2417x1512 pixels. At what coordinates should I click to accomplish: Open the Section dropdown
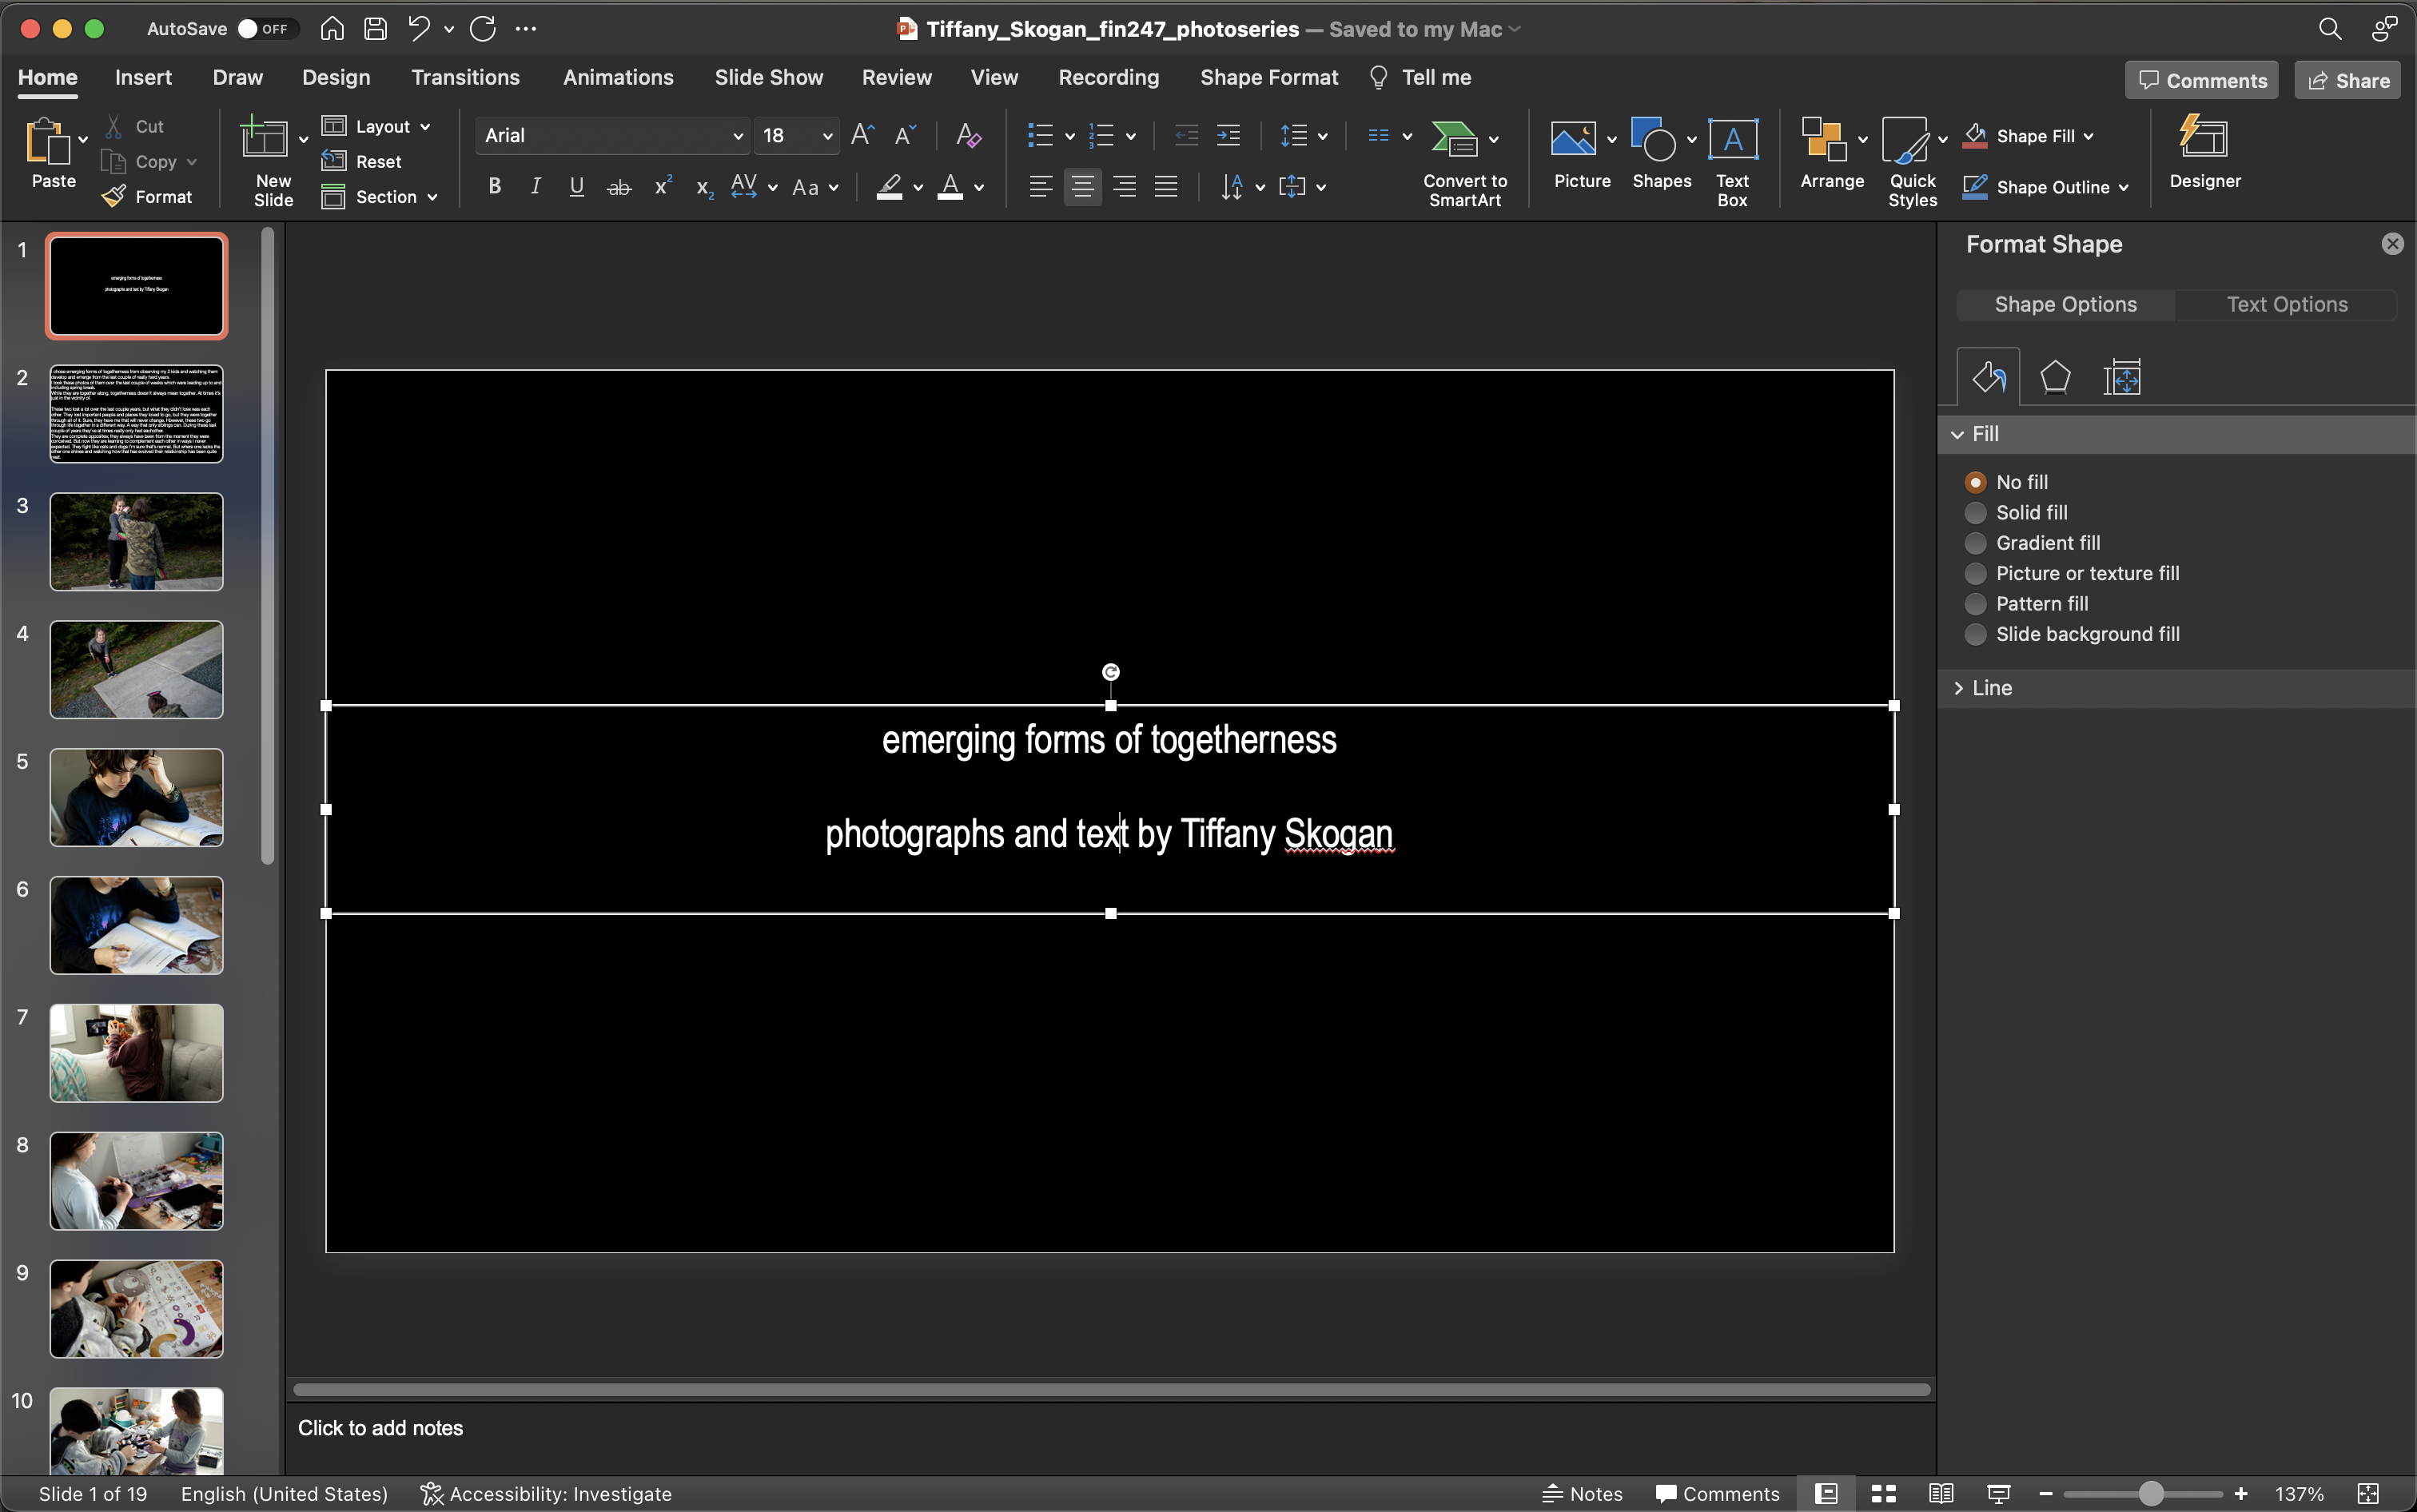click(x=379, y=197)
